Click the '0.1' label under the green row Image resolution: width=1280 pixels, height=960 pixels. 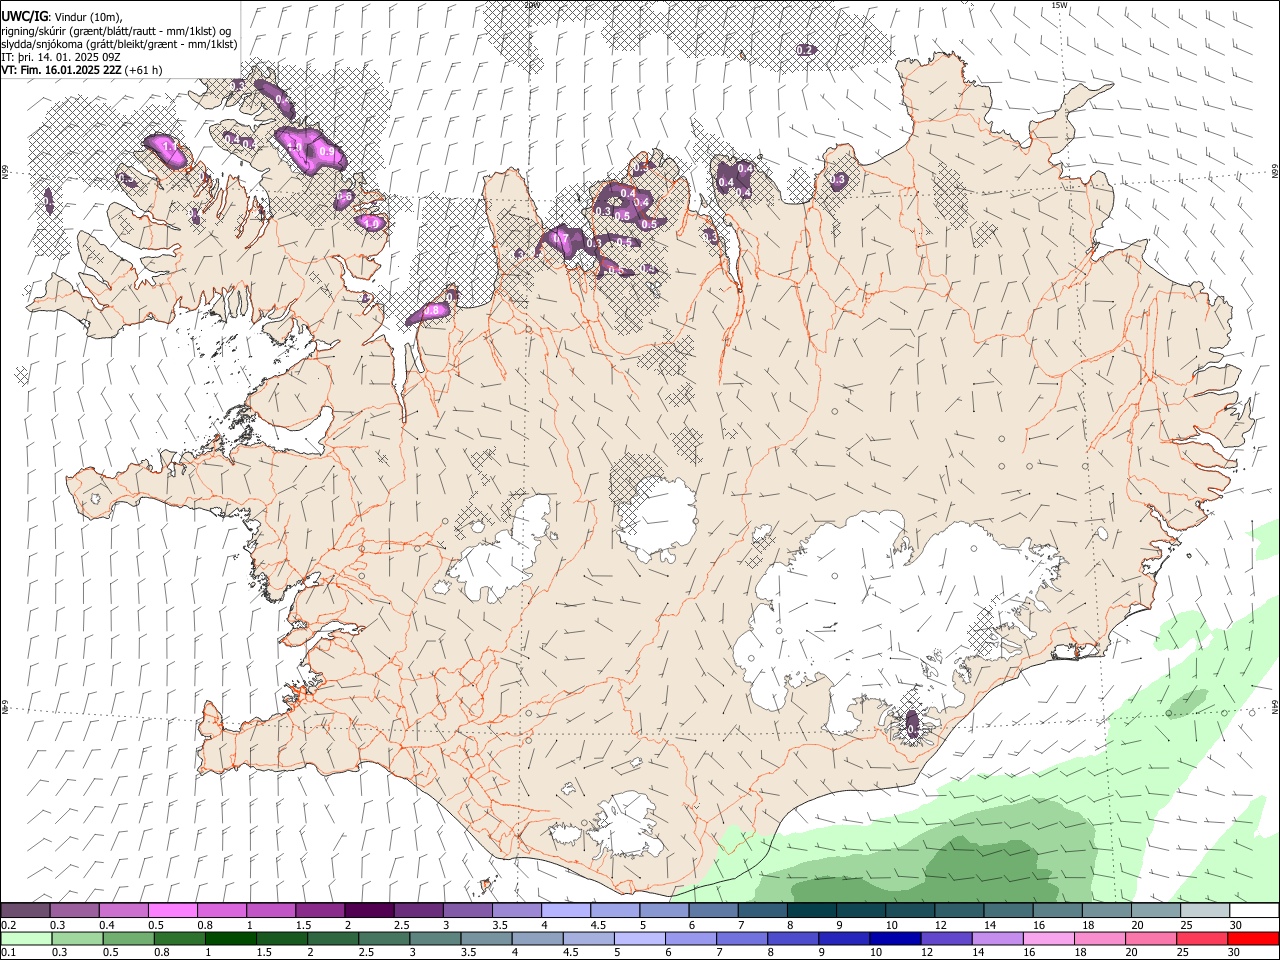point(9,952)
